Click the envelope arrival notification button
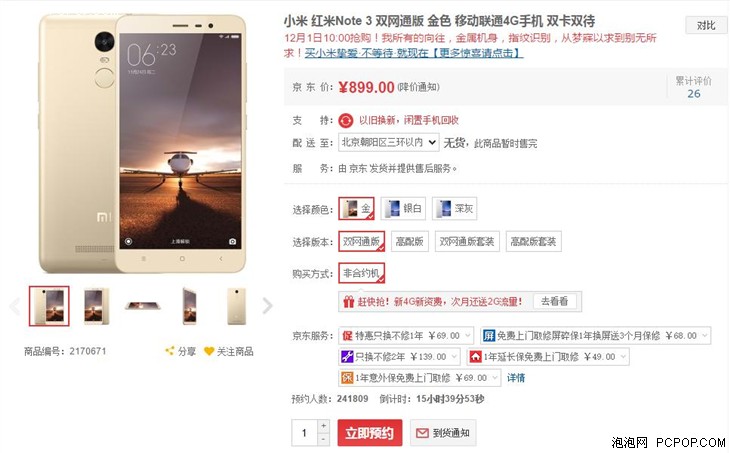Screen dimensions: 730x453 coord(443,433)
